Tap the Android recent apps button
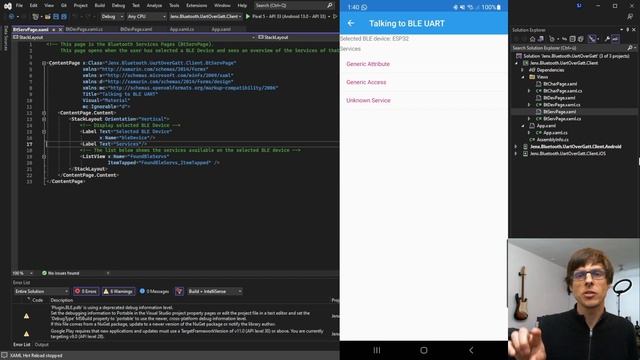 (x=377, y=350)
